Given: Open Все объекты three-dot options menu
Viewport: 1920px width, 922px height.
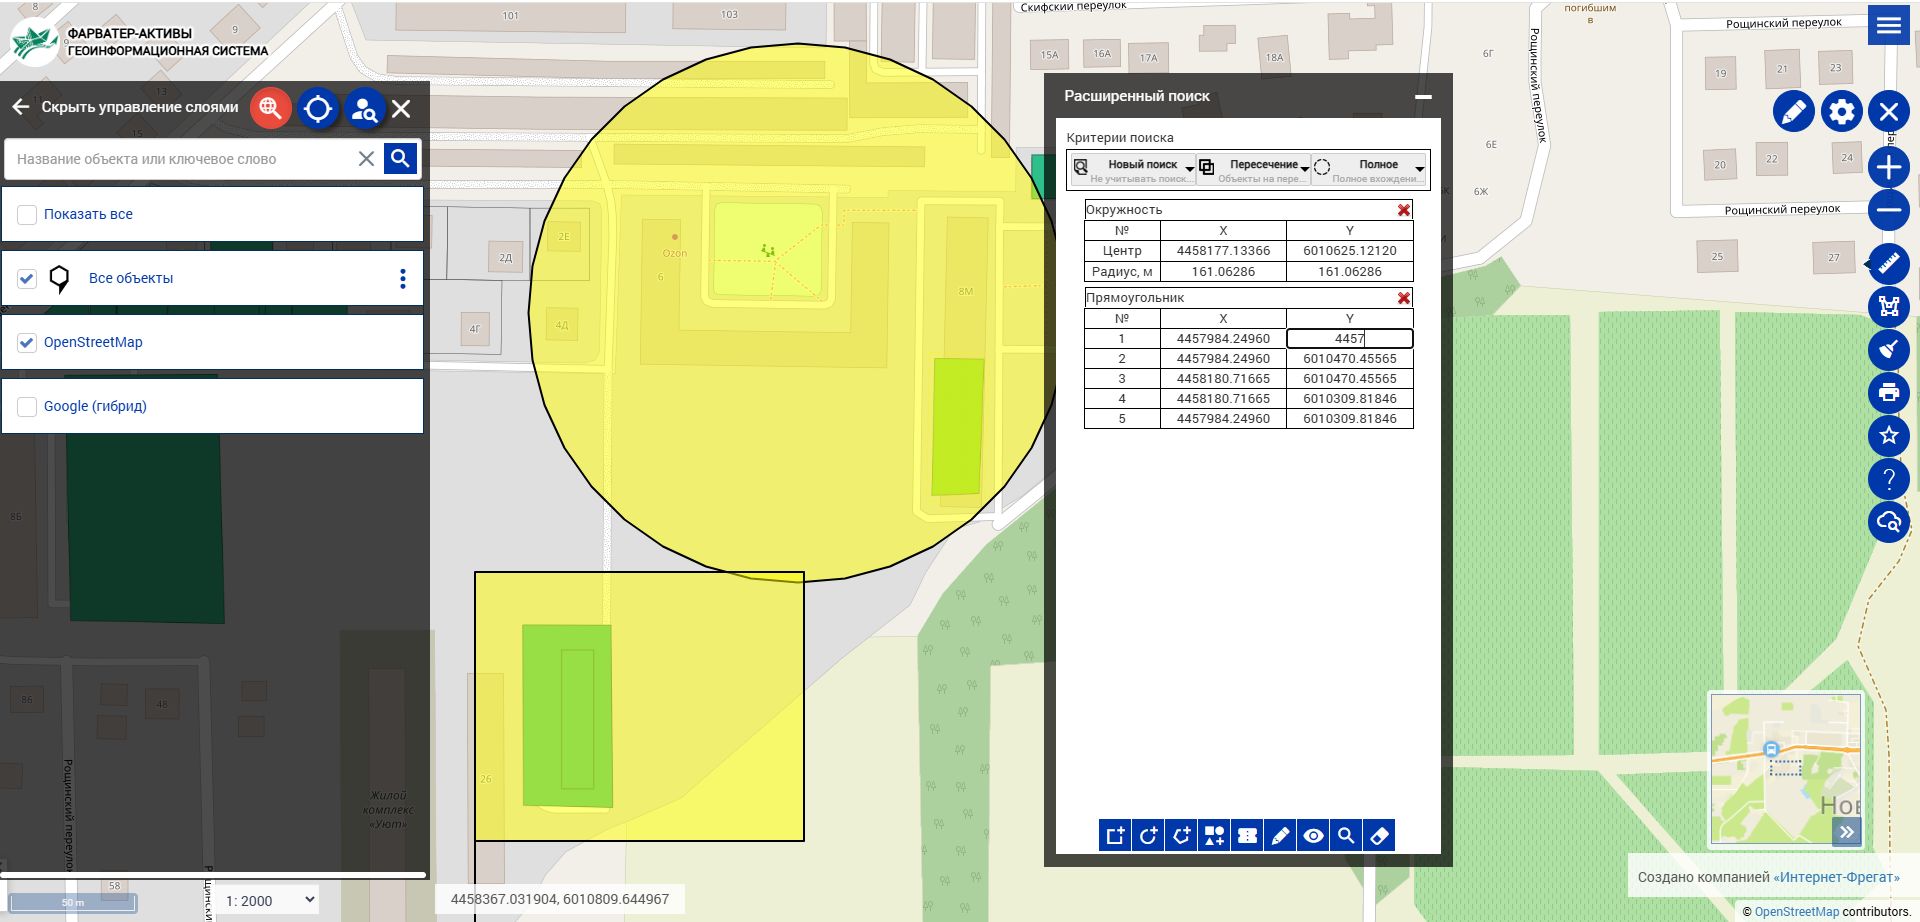Looking at the screenshot, I should coord(403,279).
